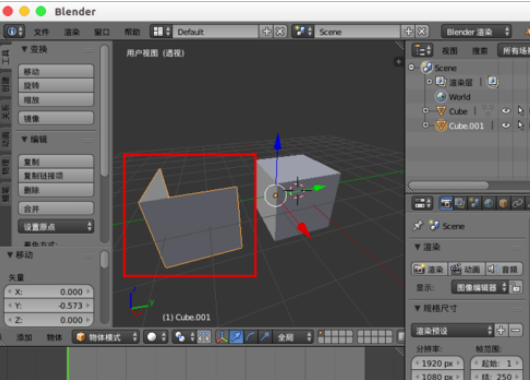
Task: Click the red X axis gizmo arrow
Action: coord(304,230)
